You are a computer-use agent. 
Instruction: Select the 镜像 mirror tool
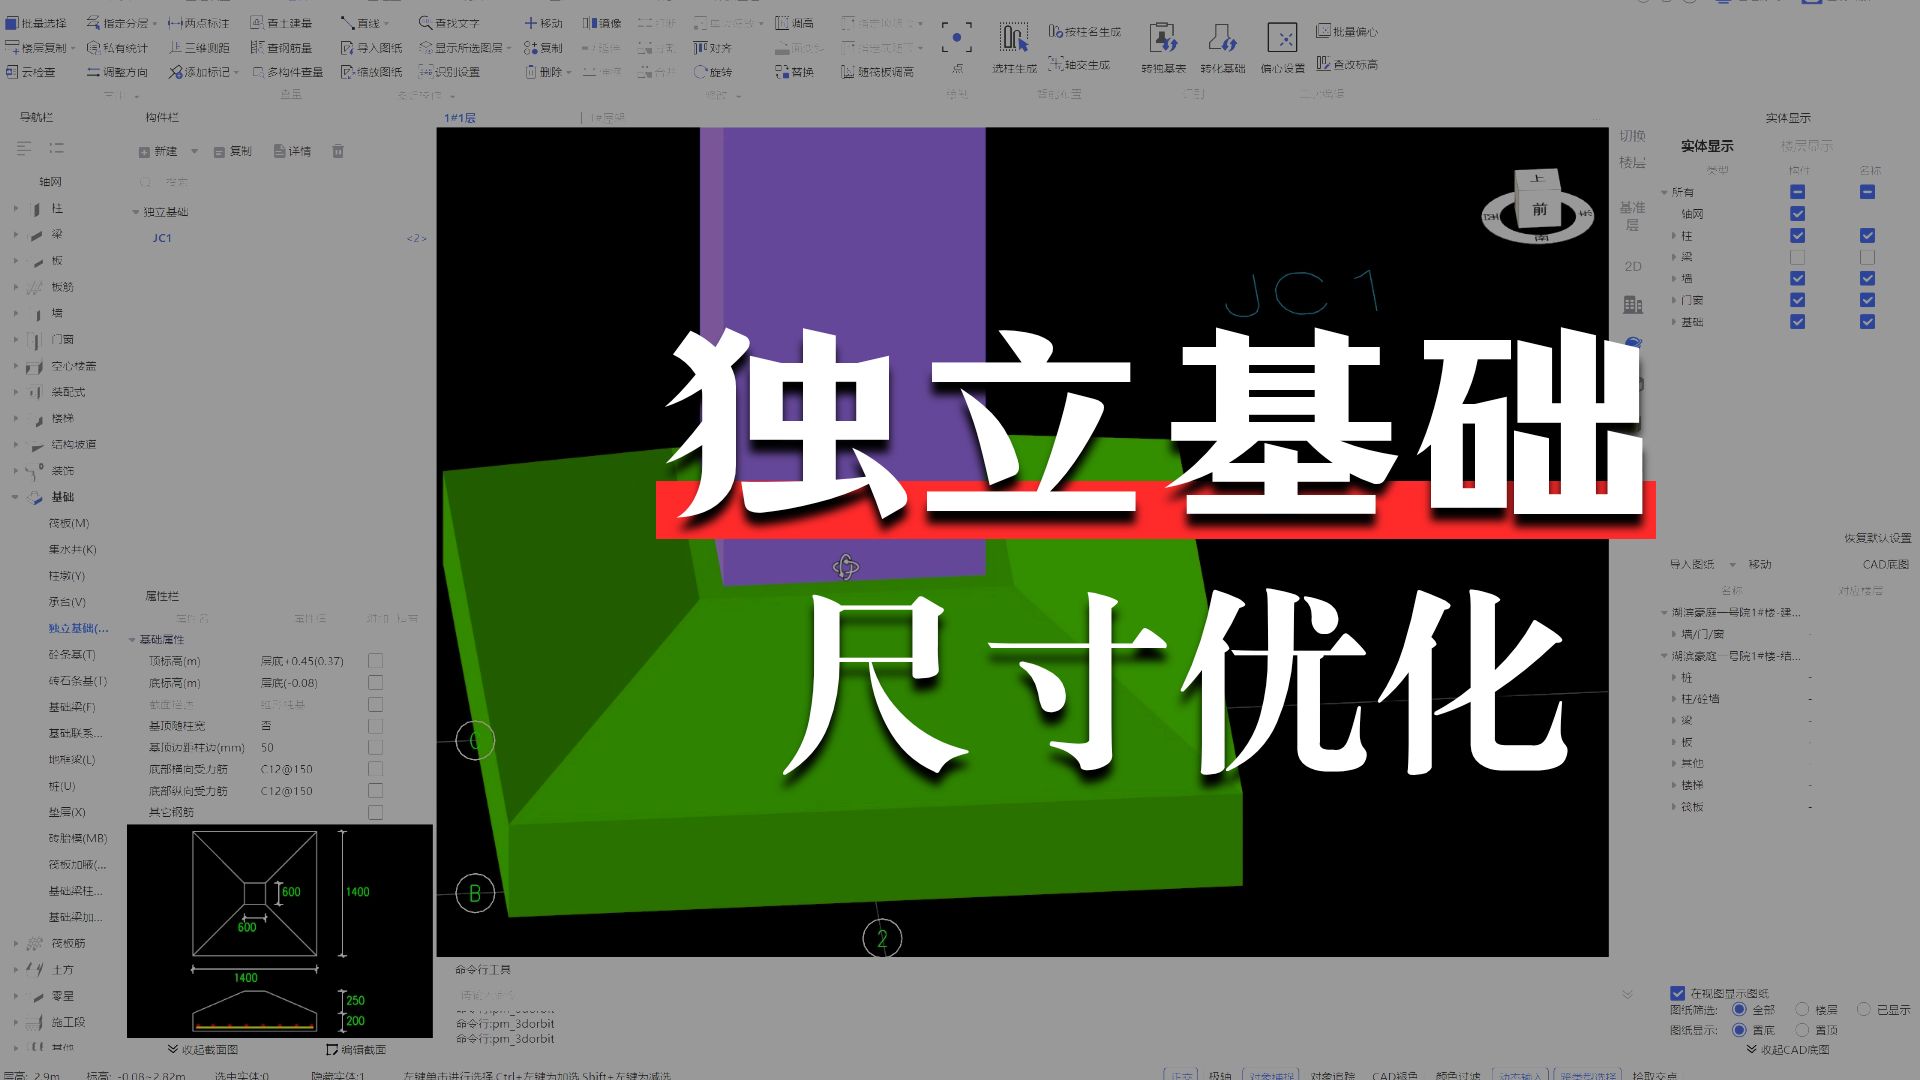602,22
